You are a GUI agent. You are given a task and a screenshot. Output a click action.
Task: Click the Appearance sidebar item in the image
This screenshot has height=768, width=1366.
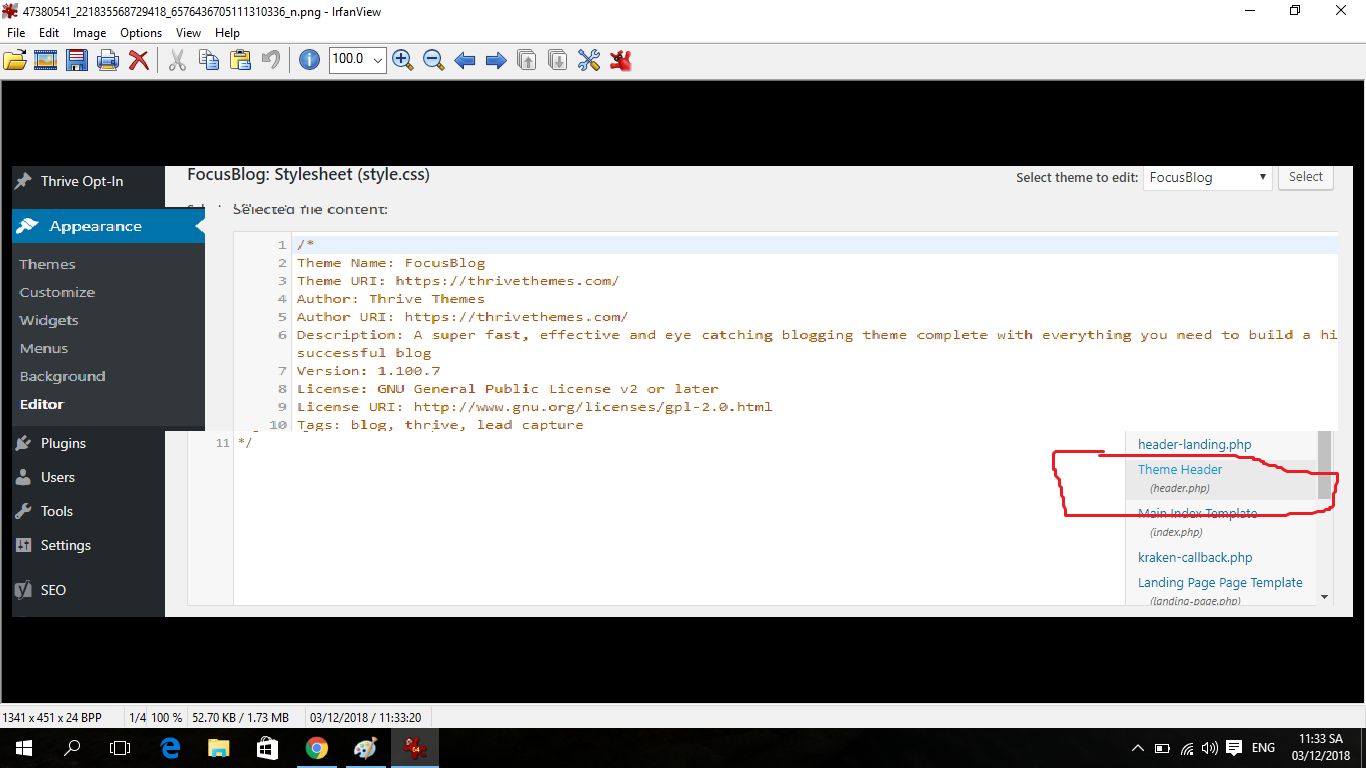point(108,226)
